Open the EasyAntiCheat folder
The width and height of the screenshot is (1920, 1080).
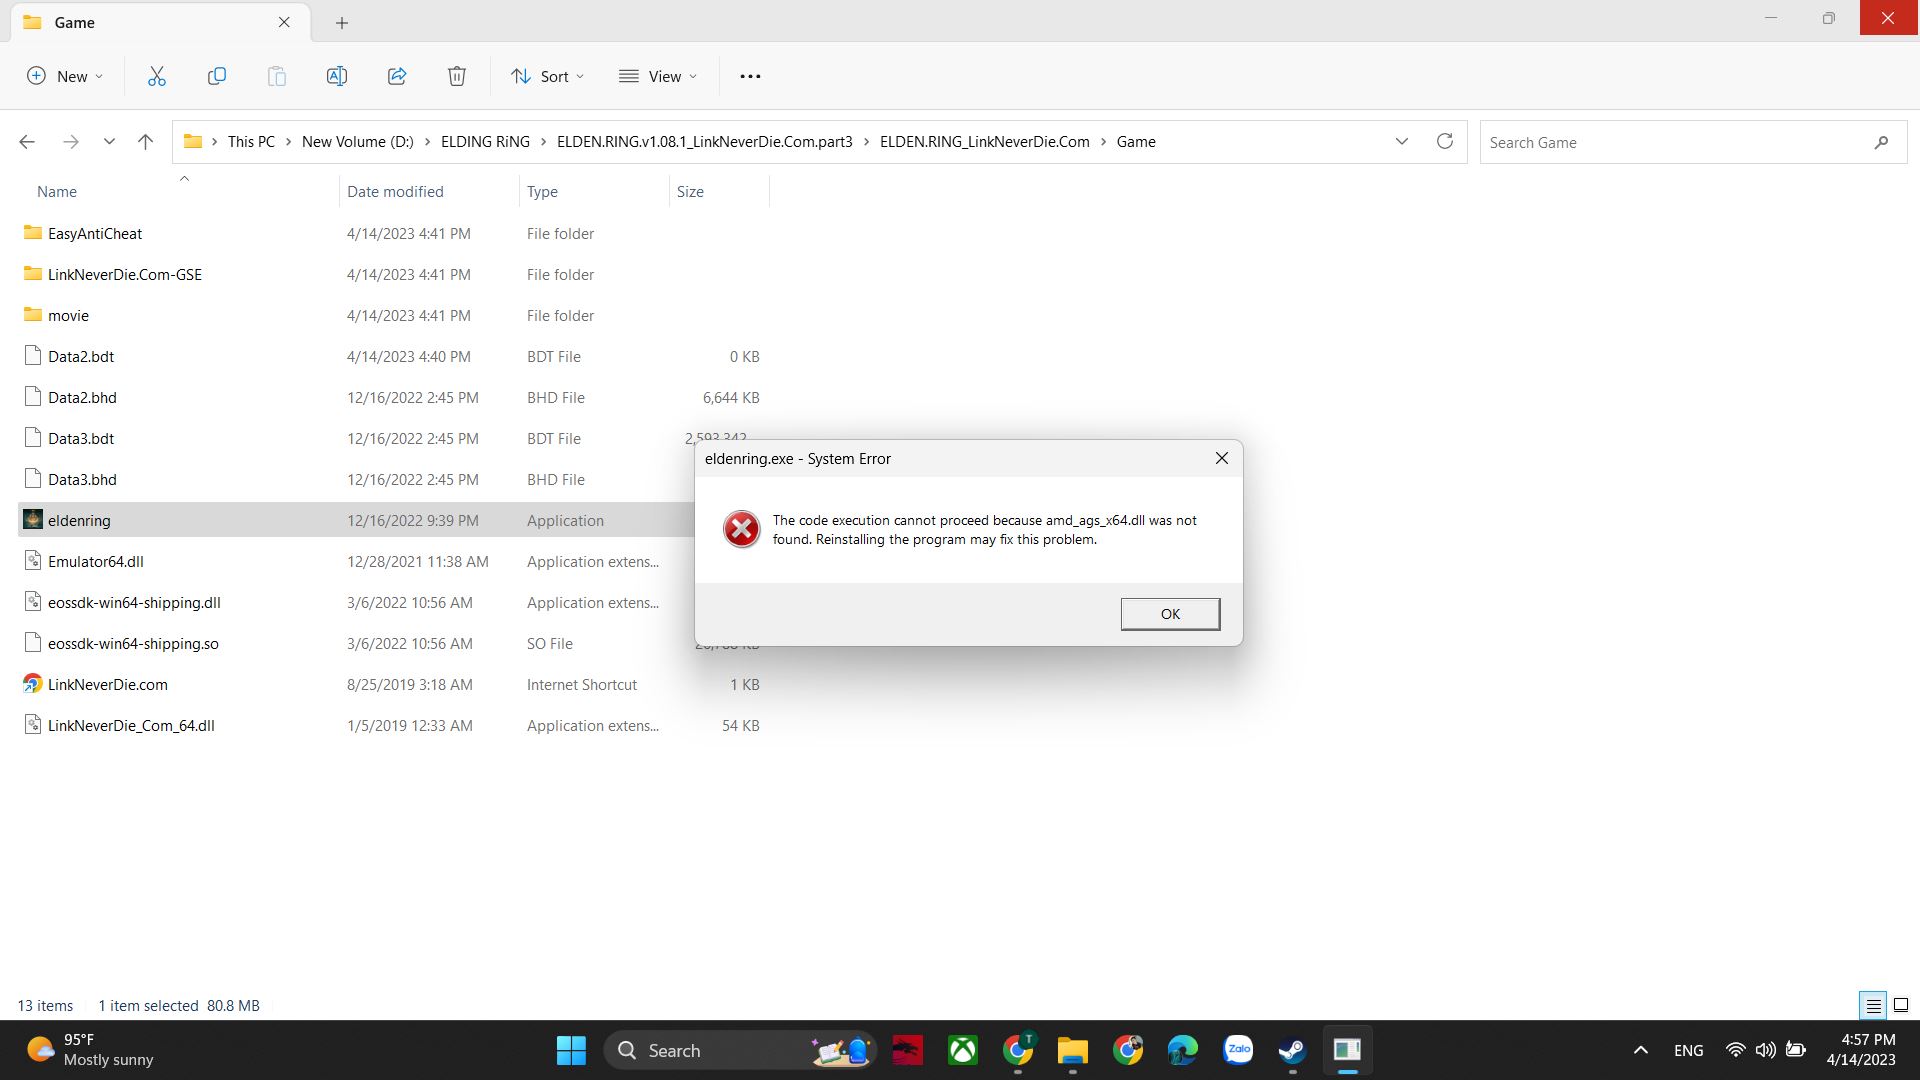point(95,233)
